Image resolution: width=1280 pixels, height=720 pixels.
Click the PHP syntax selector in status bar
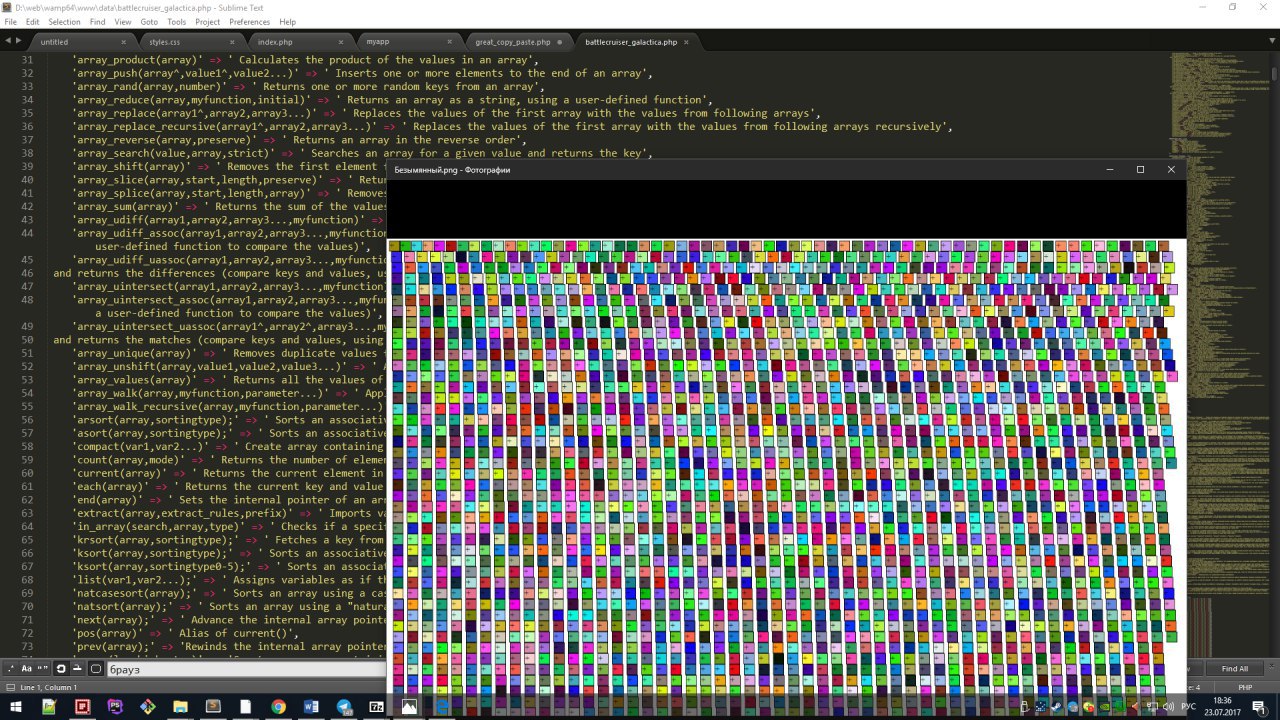tap(1245, 687)
